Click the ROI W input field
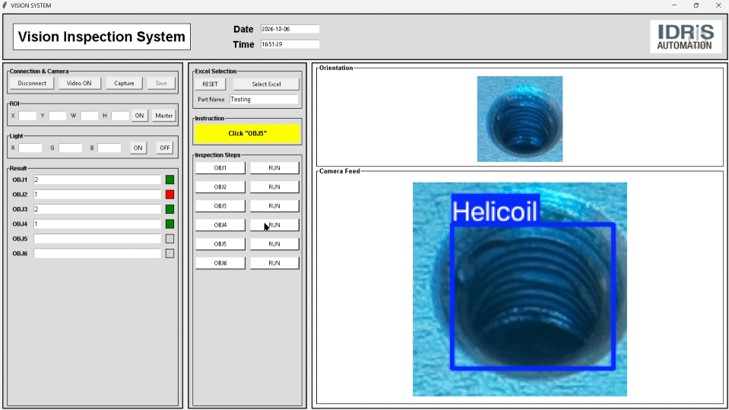This screenshot has width=729, height=410. 89,116
